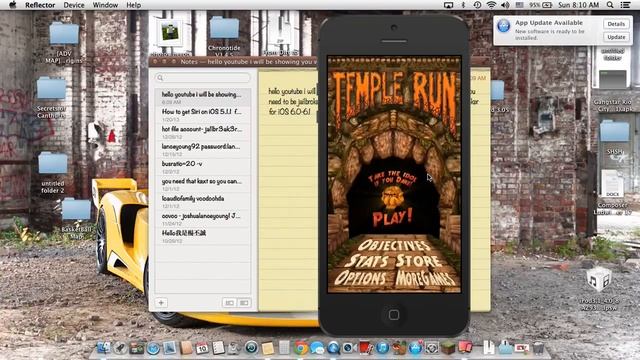Select the 'oovoo - joshualanceyoung' note

(x=202, y=219)
